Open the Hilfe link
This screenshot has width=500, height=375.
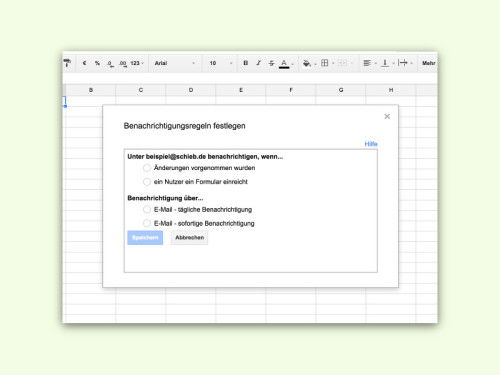coord(371,144)
